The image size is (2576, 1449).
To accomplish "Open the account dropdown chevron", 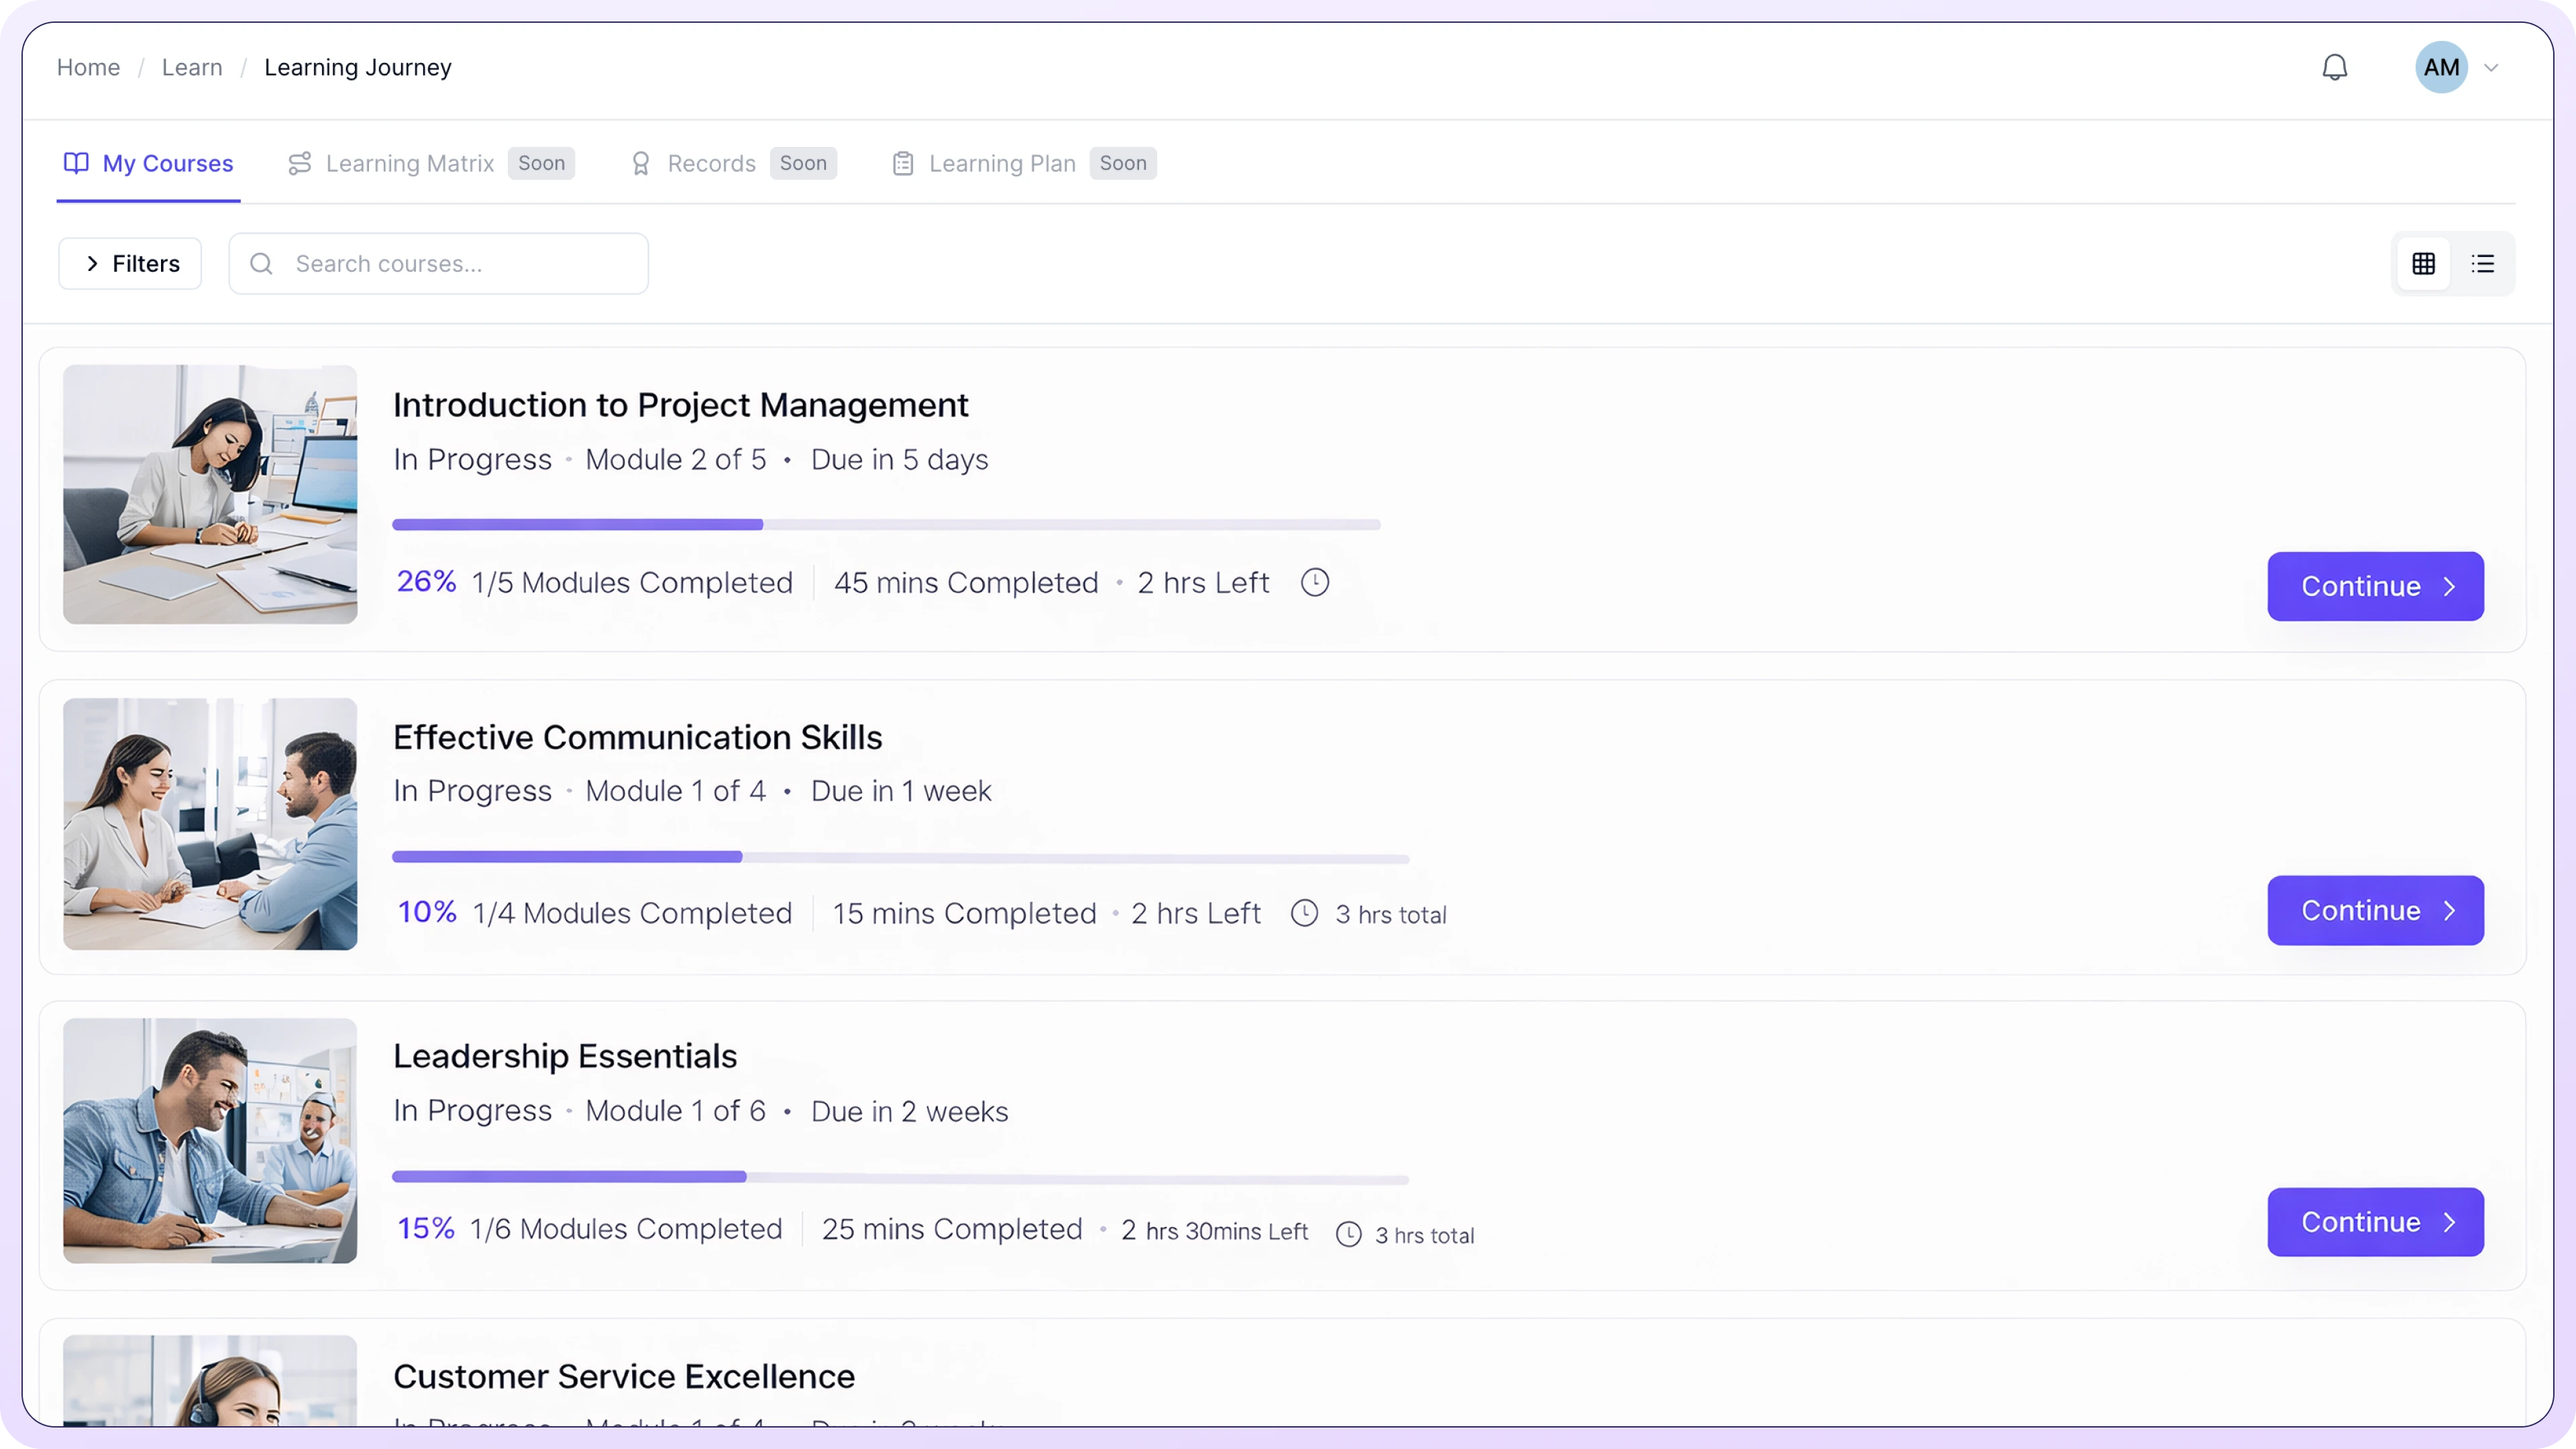I will 2491,68.
